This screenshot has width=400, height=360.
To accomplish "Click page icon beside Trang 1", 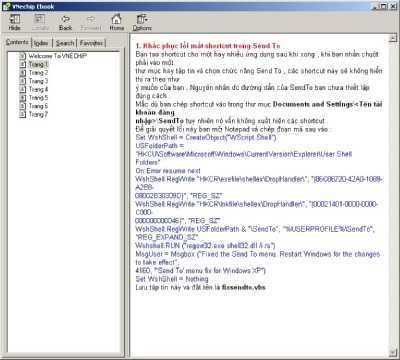I will click(x=23, y=64).
